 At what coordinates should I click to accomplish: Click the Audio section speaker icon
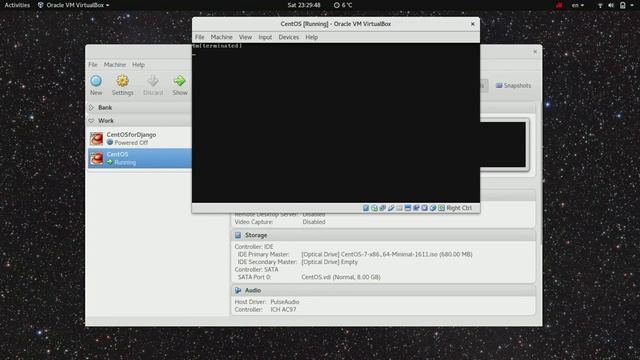point(238,290)
